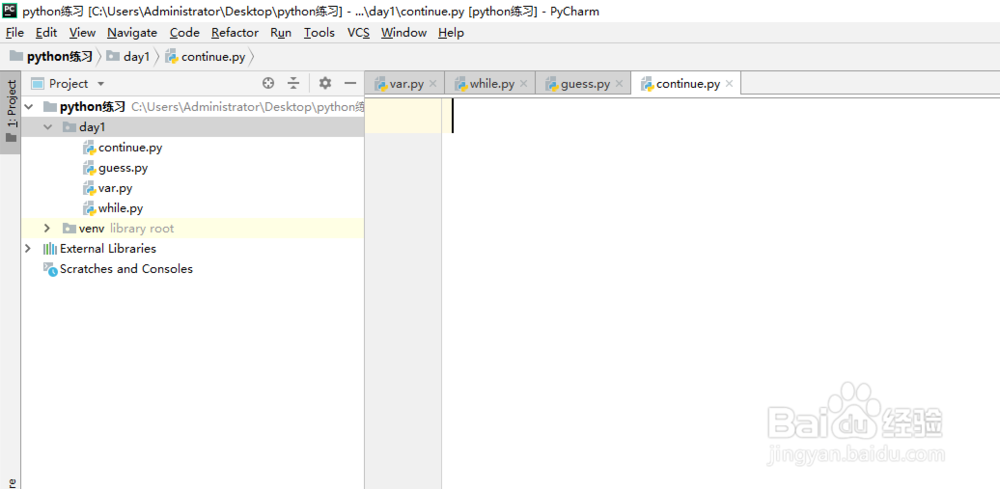Close the while.py tab

tap(524, 84)
